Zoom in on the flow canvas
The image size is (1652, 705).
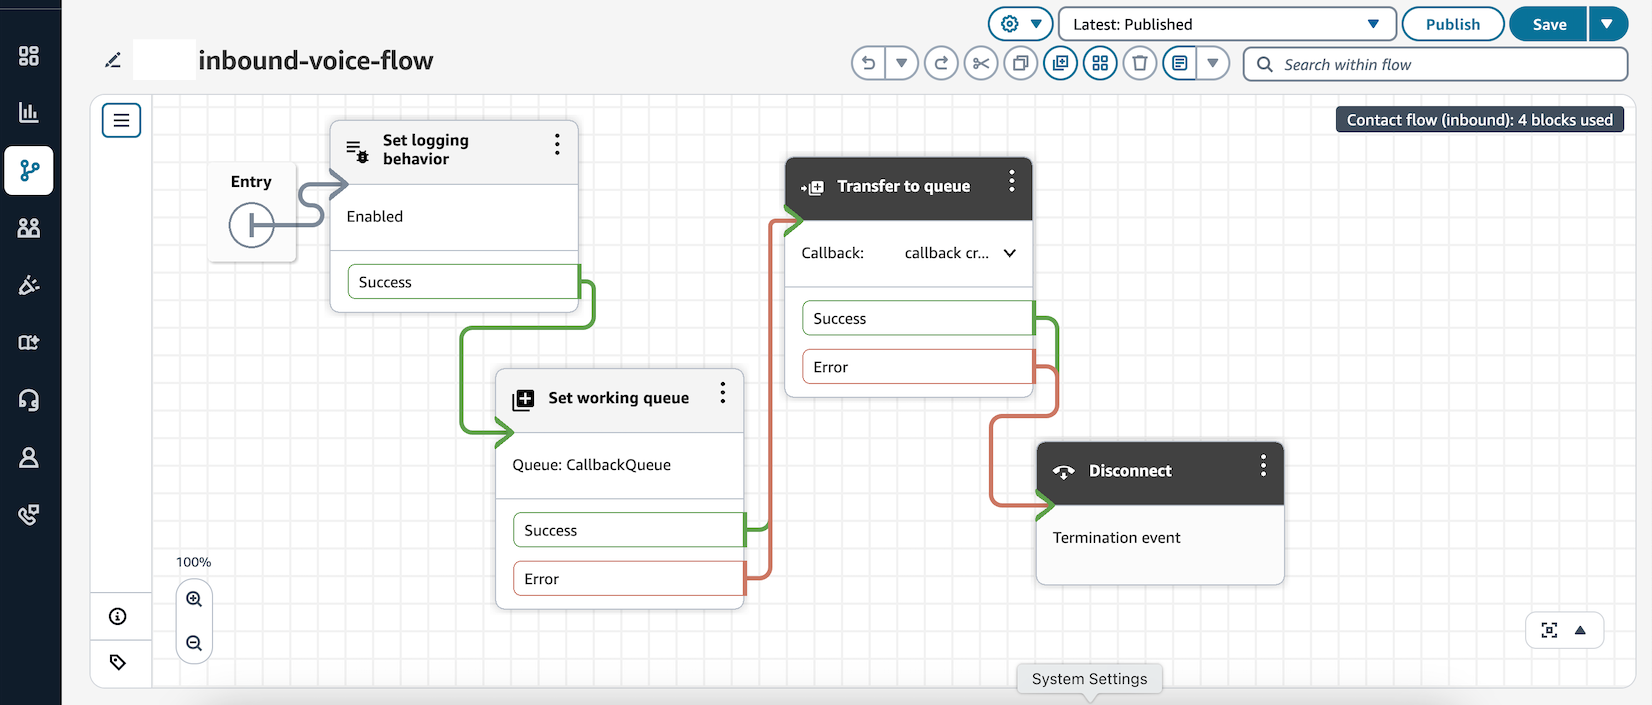194,600
